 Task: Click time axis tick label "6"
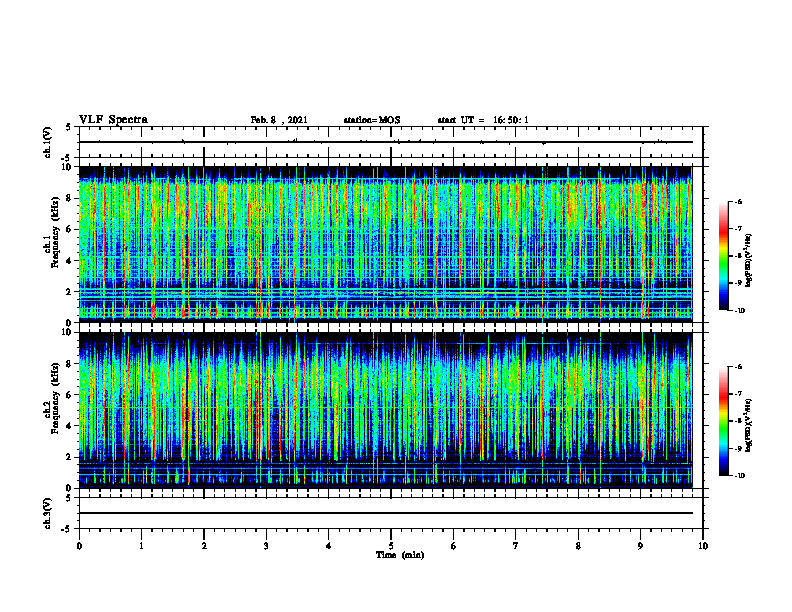click(x=454, y=546)
